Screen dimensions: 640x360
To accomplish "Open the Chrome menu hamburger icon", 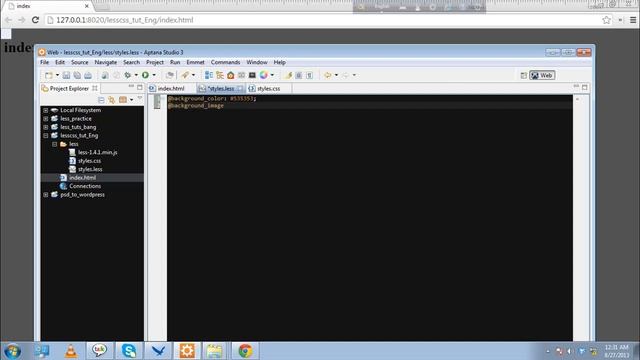I will point(633,20).
